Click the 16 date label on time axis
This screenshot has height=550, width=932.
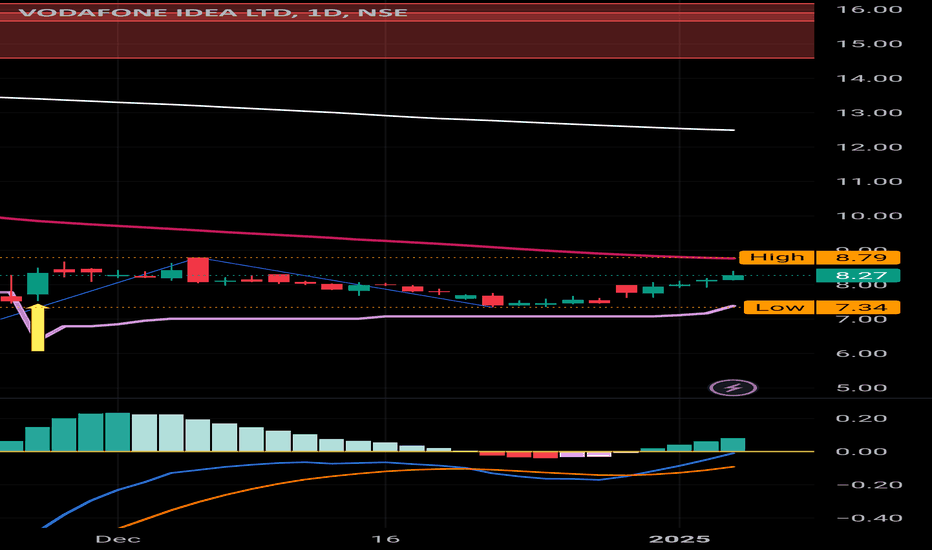[x=385, y=539]
